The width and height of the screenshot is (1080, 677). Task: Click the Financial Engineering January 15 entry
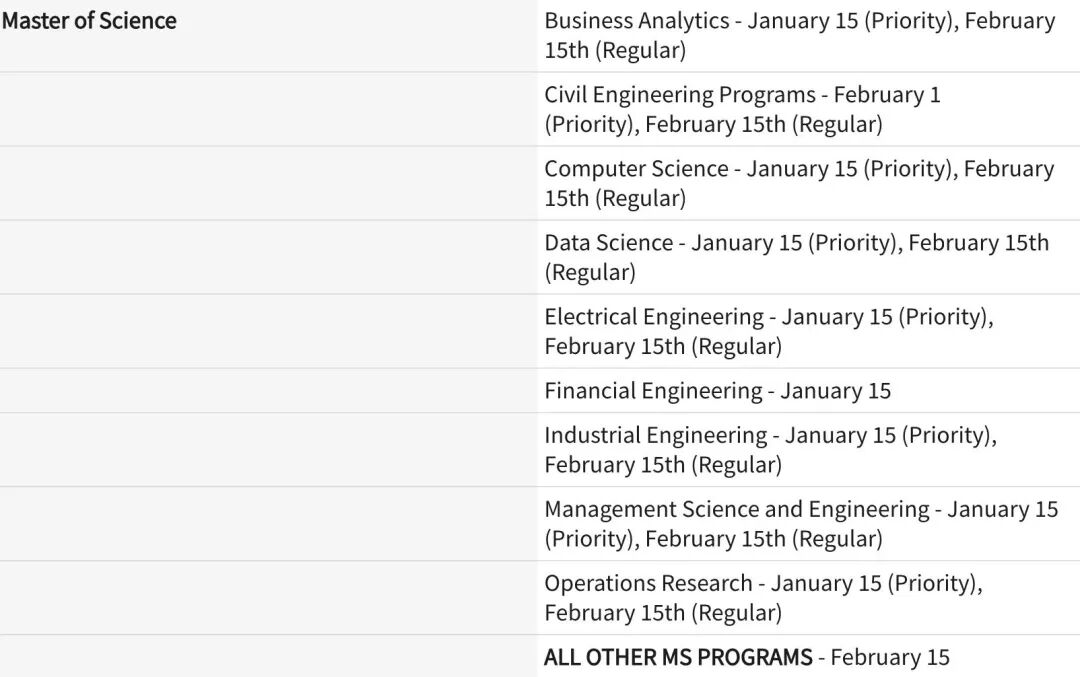(x=717, y=391)
